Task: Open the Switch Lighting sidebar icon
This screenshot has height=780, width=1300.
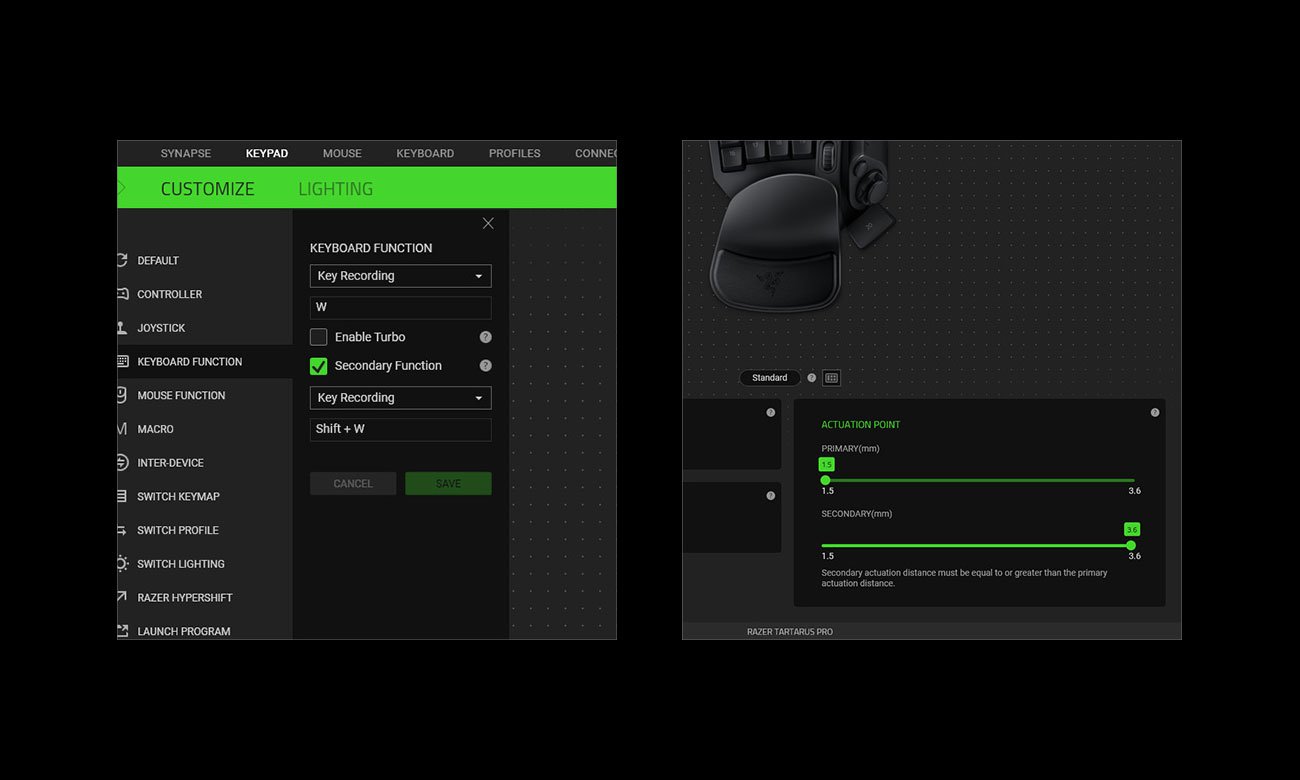Action: [122, 564]
